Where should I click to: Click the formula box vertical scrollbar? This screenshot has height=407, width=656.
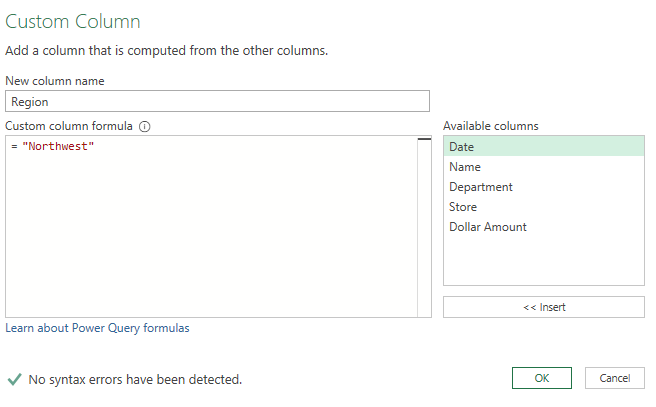pos(424,226)
